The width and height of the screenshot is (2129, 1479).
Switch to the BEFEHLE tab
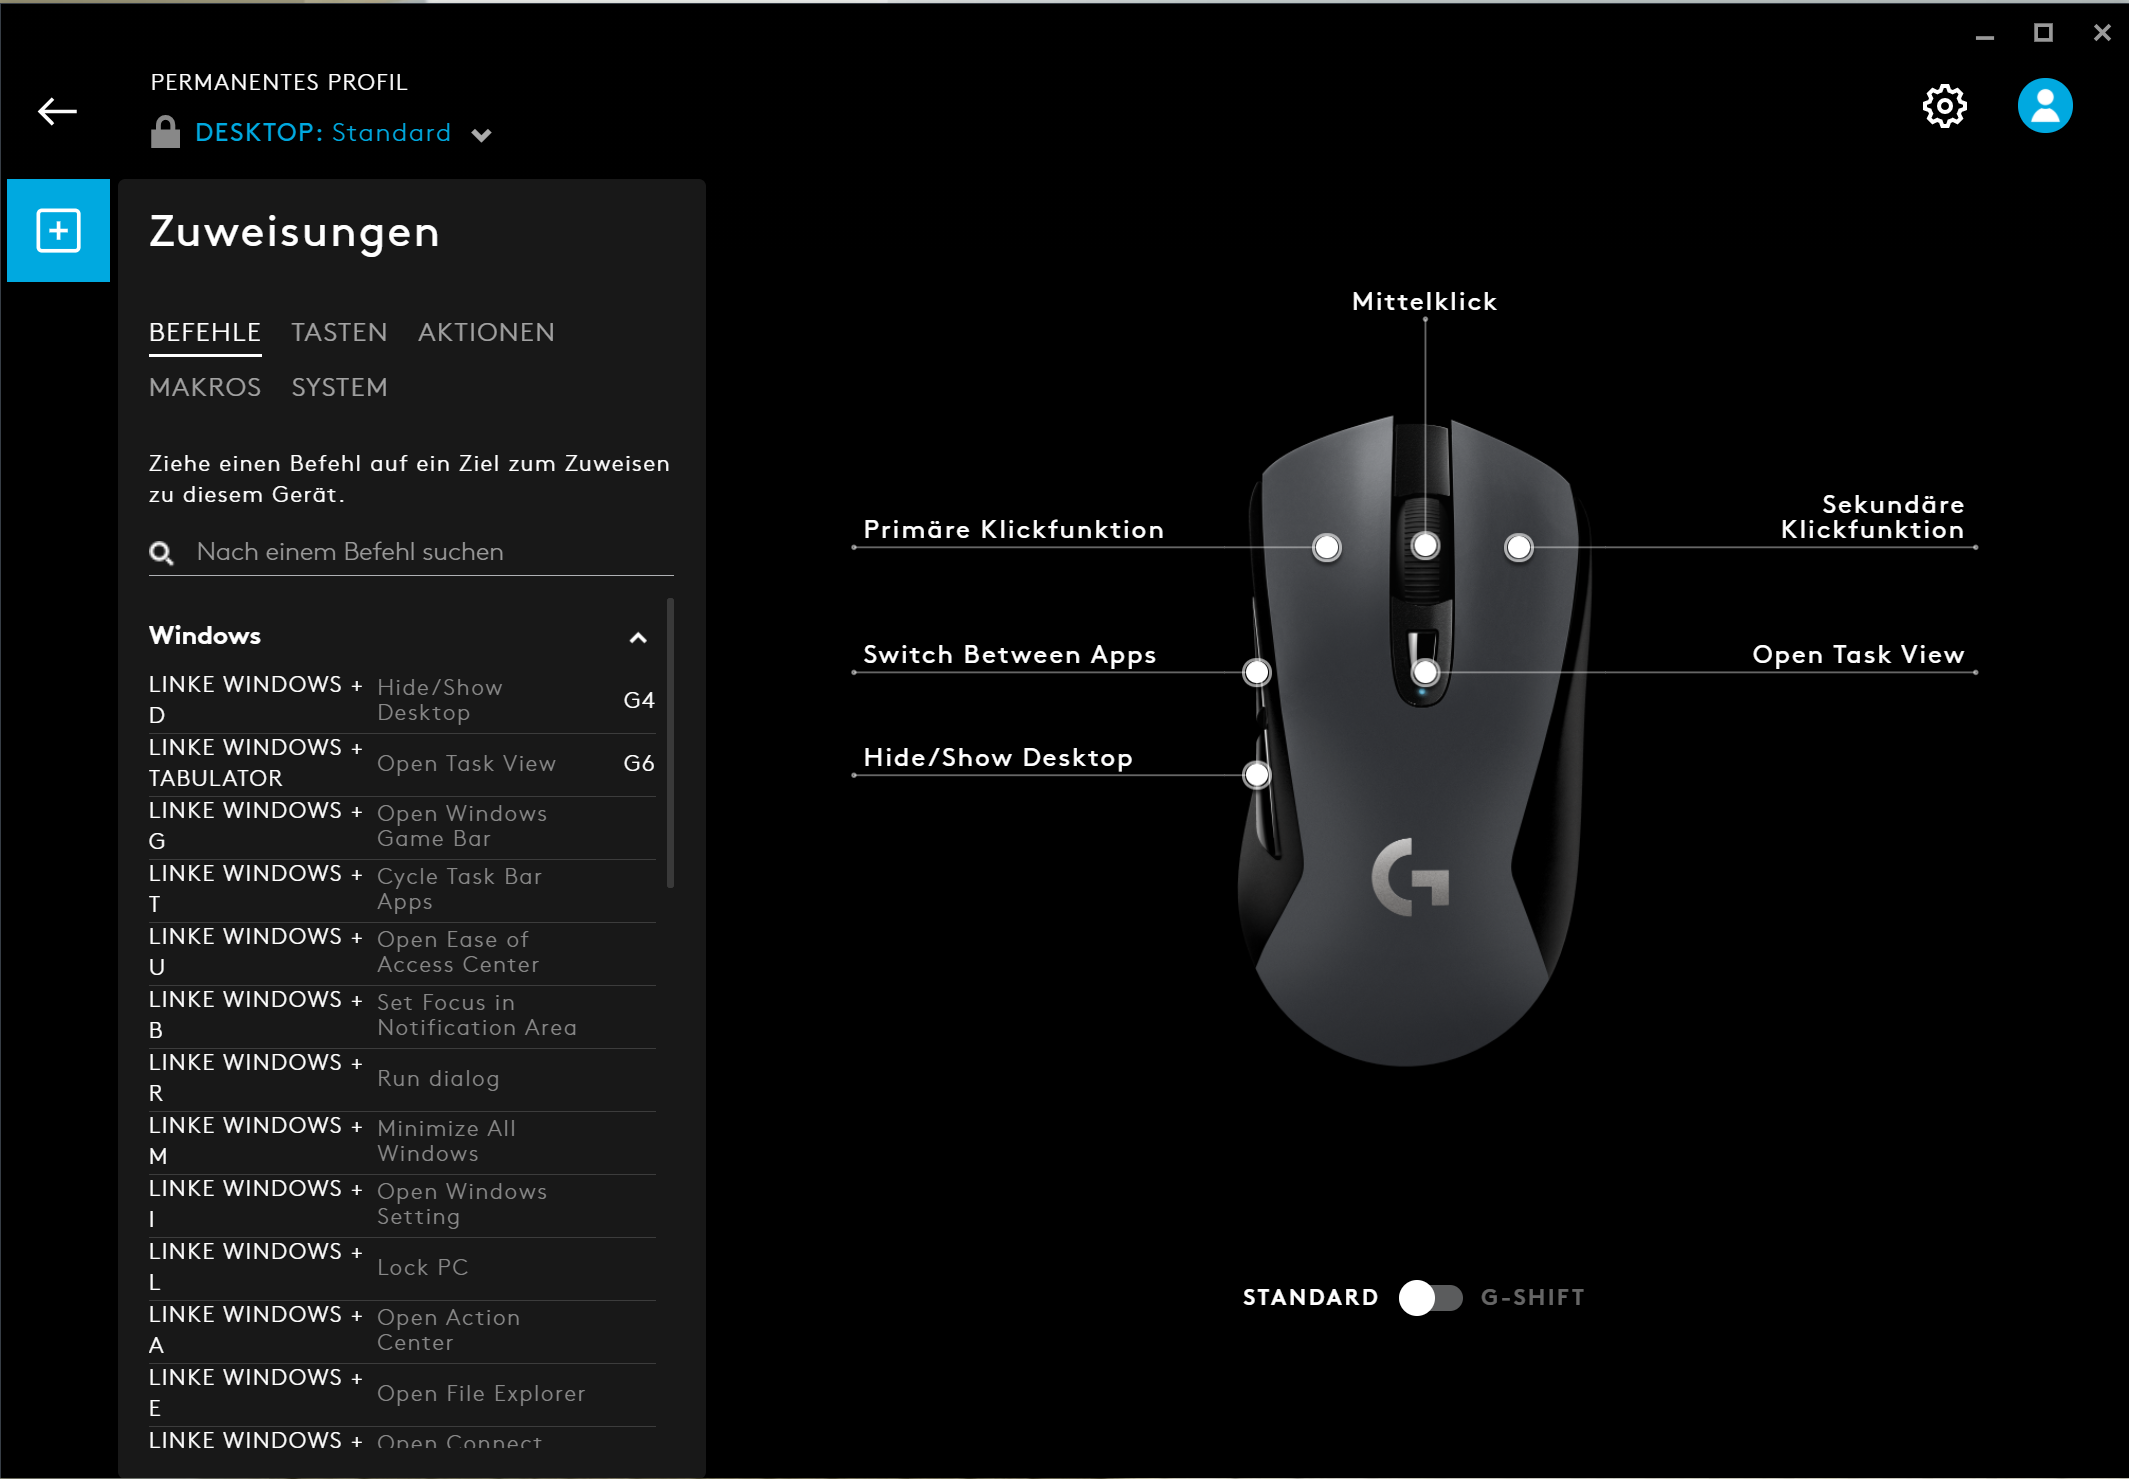205,333
